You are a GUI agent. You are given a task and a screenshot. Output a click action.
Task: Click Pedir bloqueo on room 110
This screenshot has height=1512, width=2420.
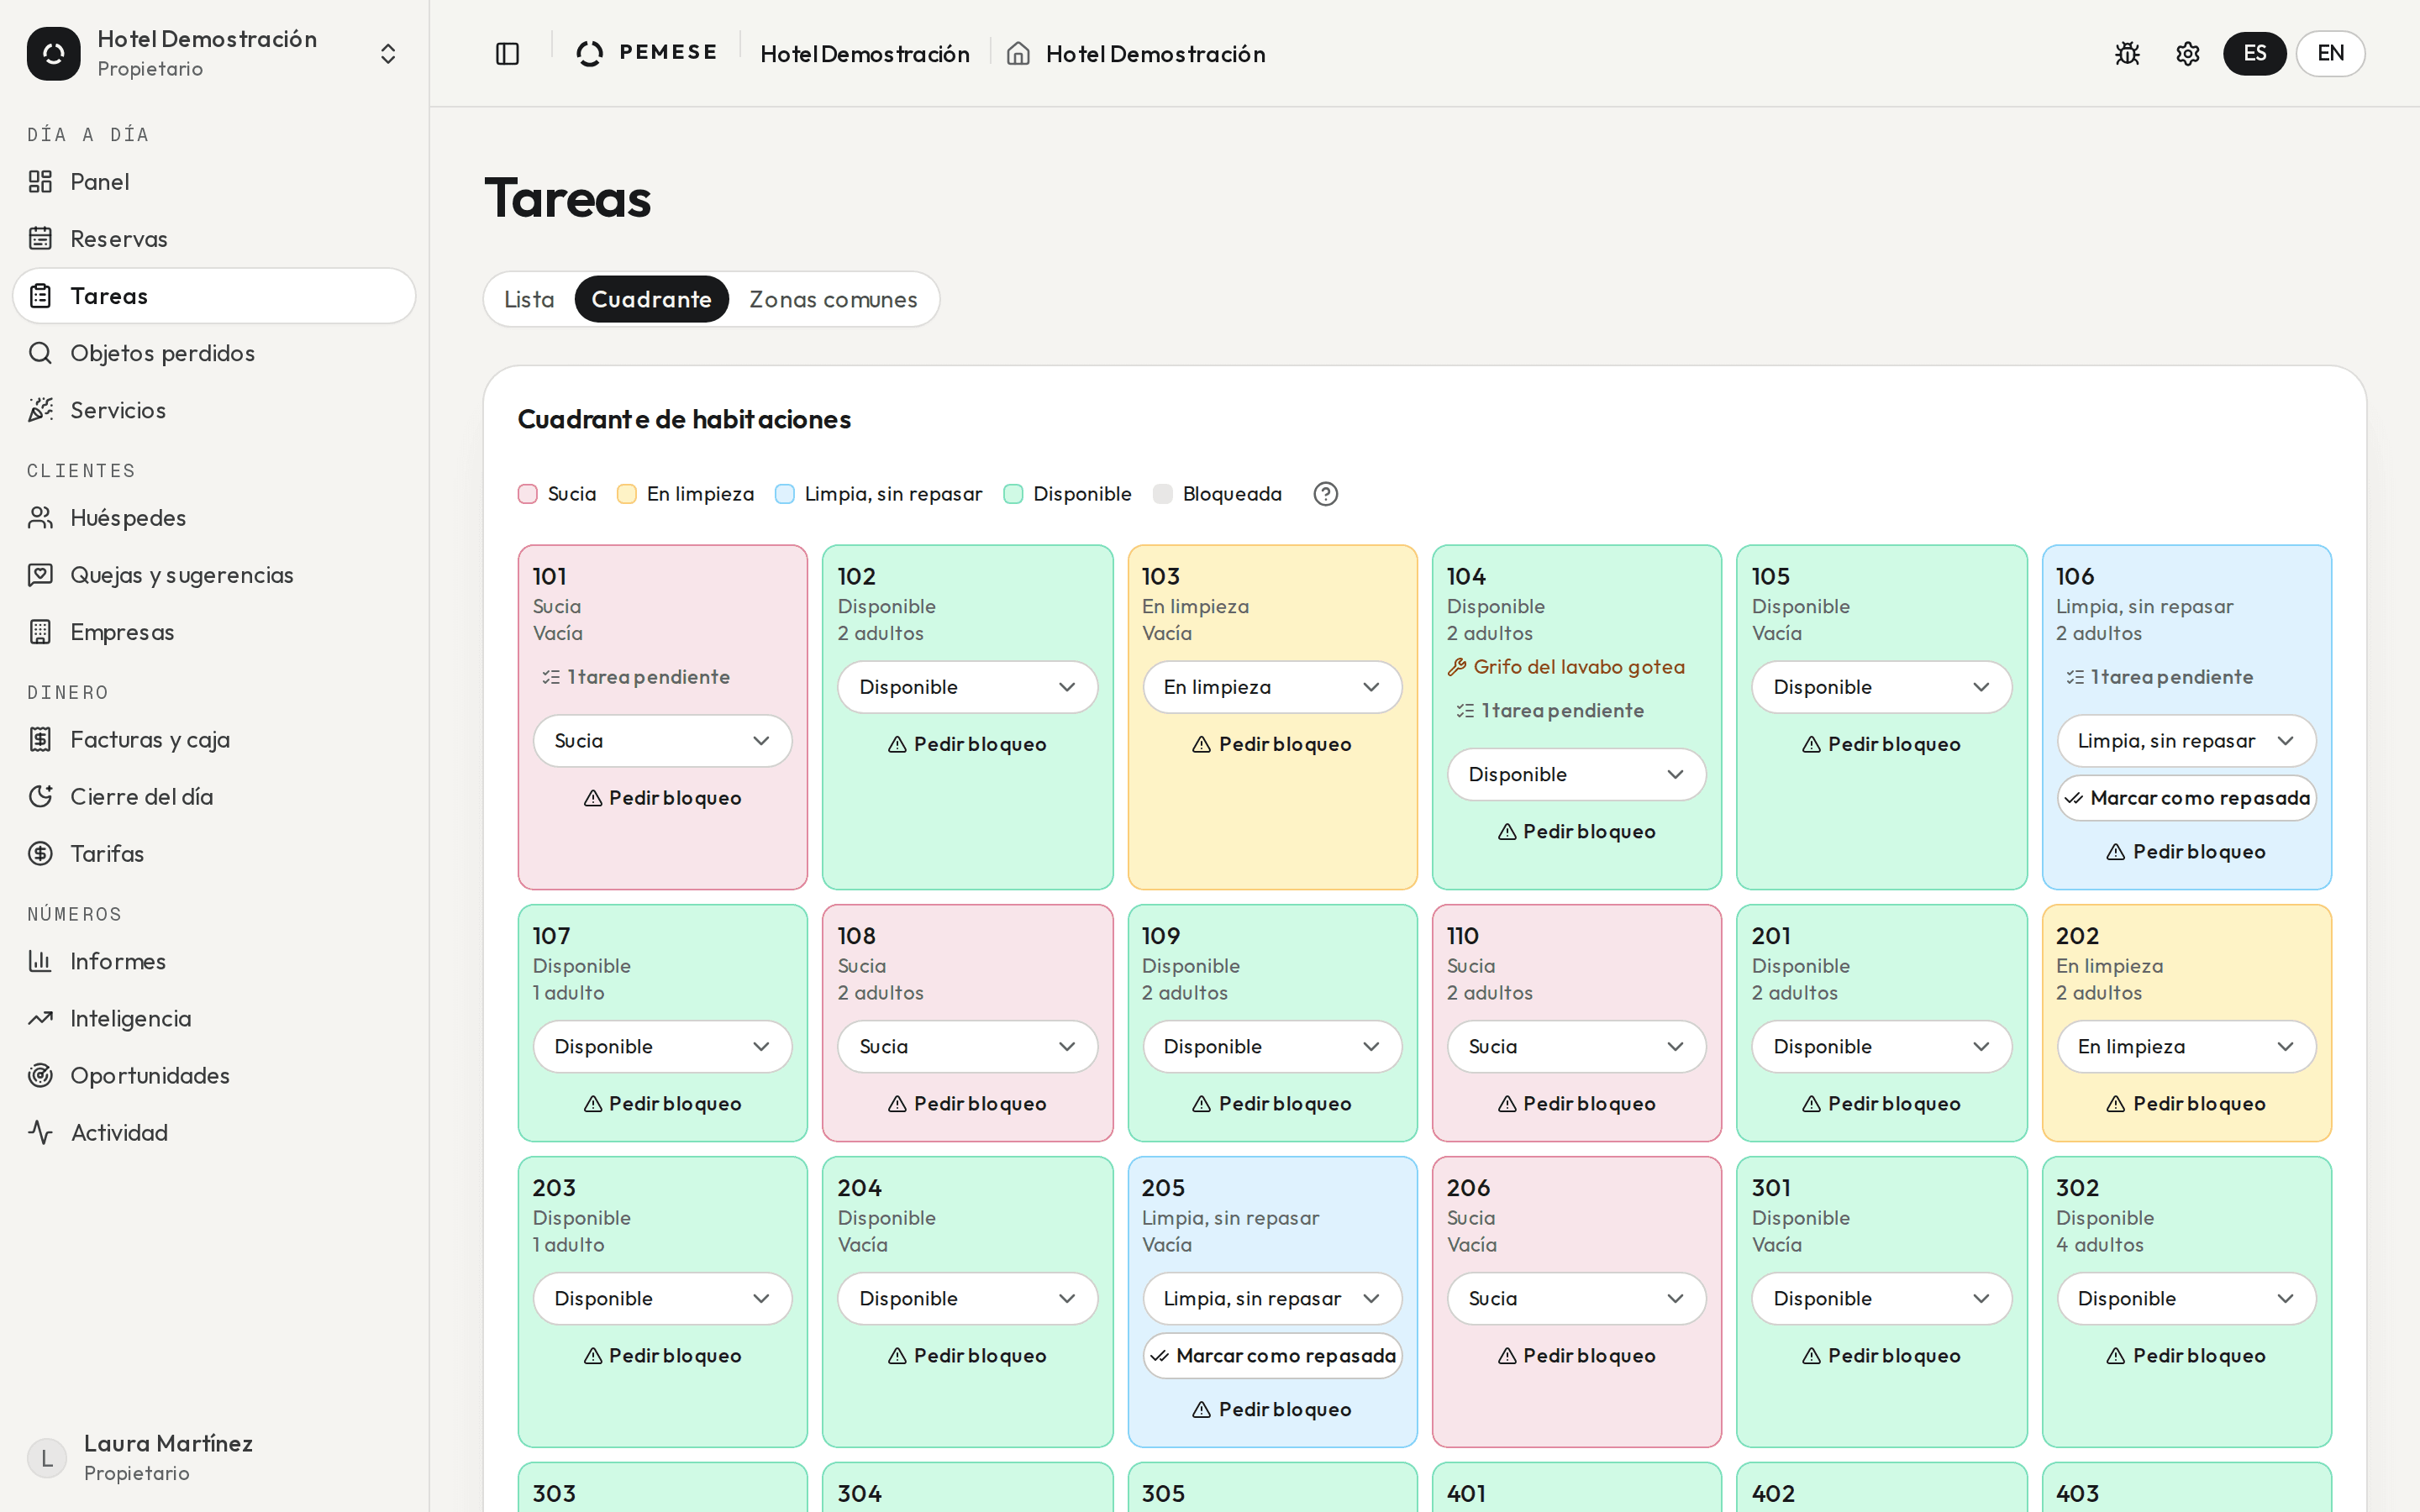[1576, 1104]
